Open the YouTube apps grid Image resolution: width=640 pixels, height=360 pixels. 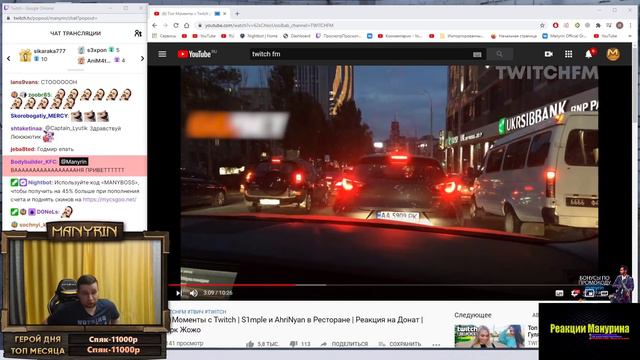pos(568,54)
